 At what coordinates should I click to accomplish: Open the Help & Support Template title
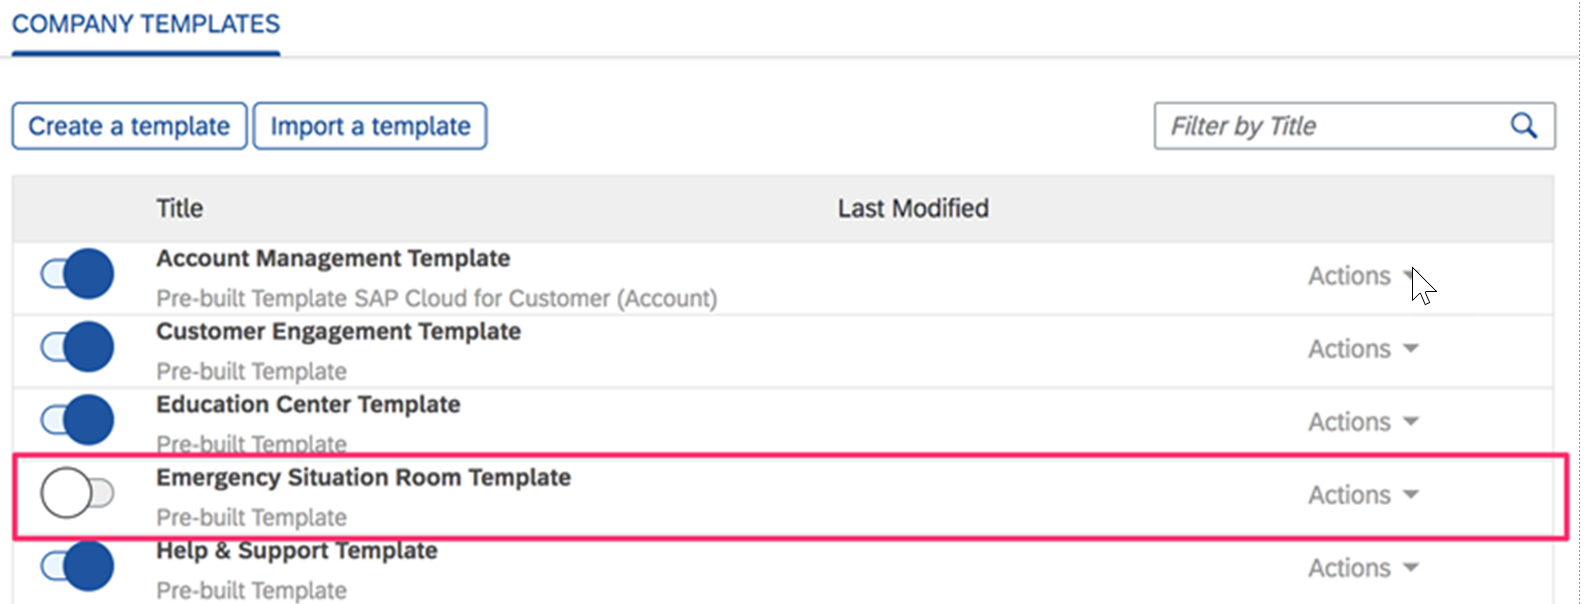click(x=297, y=551)
